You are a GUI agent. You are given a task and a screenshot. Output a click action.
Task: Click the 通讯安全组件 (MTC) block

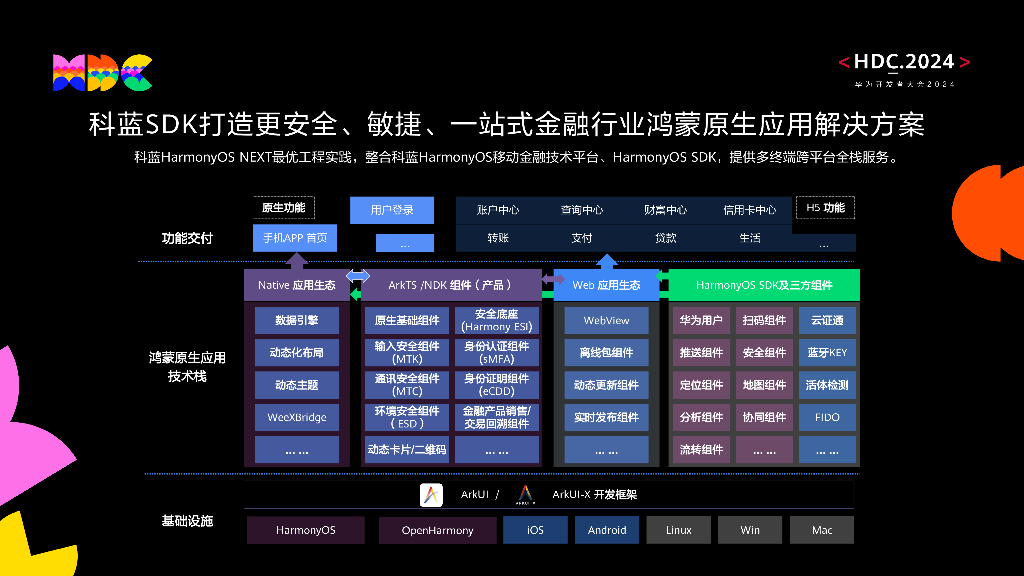coord(407,385)
